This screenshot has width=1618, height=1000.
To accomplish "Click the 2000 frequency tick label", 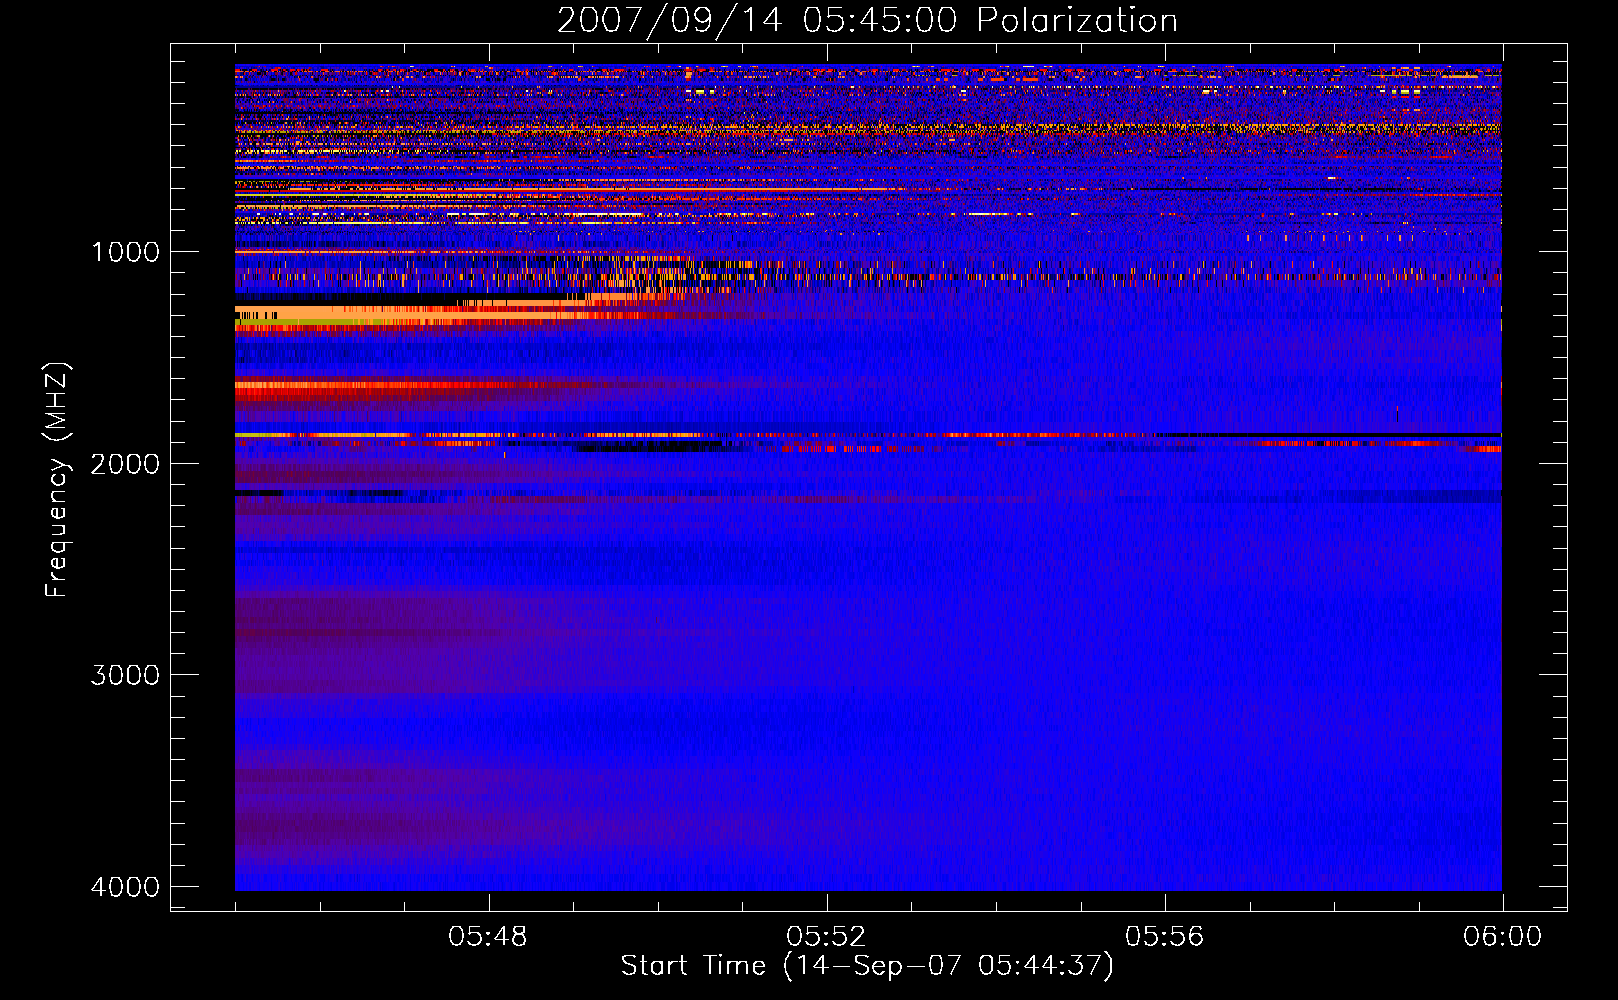I will 125,464.
